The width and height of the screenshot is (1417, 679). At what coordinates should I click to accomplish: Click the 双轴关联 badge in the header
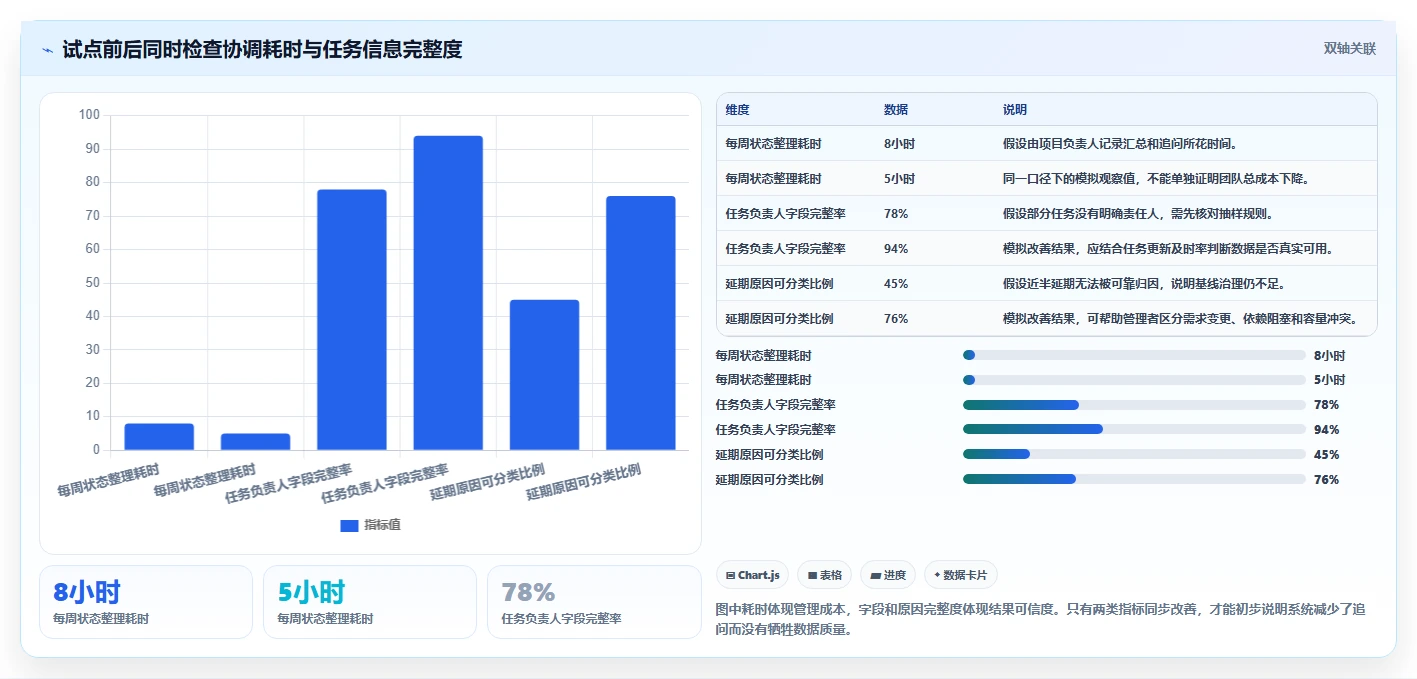point(1350,49)
